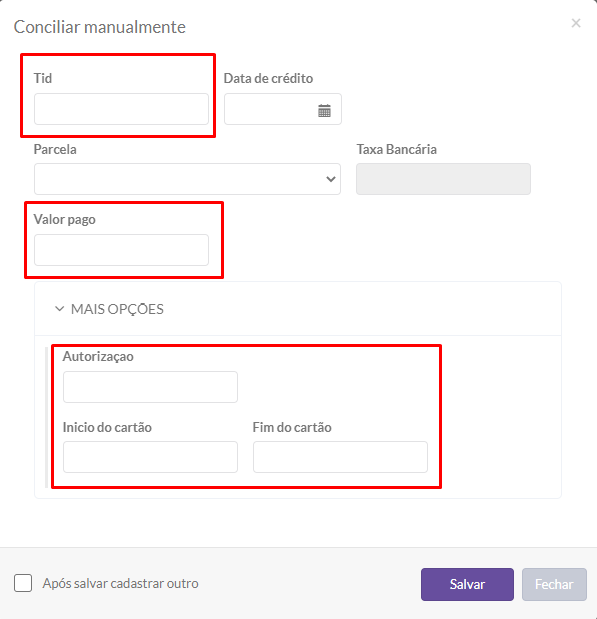The image size is (597, 619).
Task: Click the greyed Taxa Bancária field
Action: pyautogui.click(x=443, y=179)
